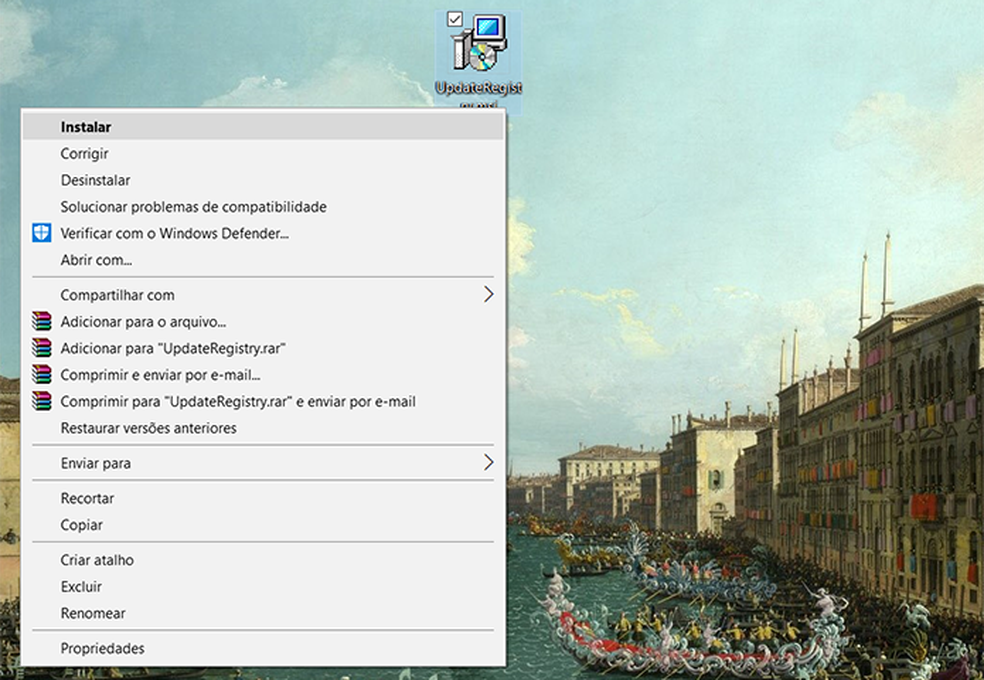Click WinRAR icon beside Comprimir para "UpdateRegistry.rar" e enviar
984x680 pixels.
coord(41,401)
